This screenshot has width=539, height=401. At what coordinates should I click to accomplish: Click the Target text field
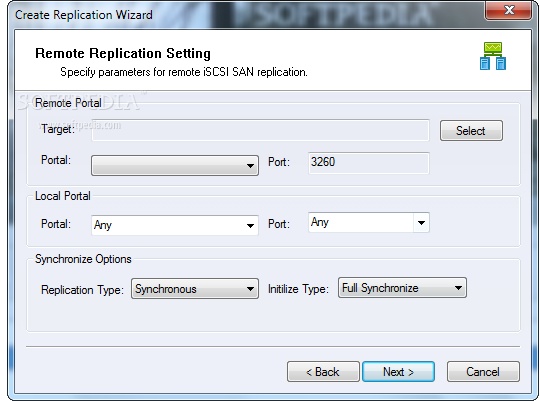tap(260, 130)
